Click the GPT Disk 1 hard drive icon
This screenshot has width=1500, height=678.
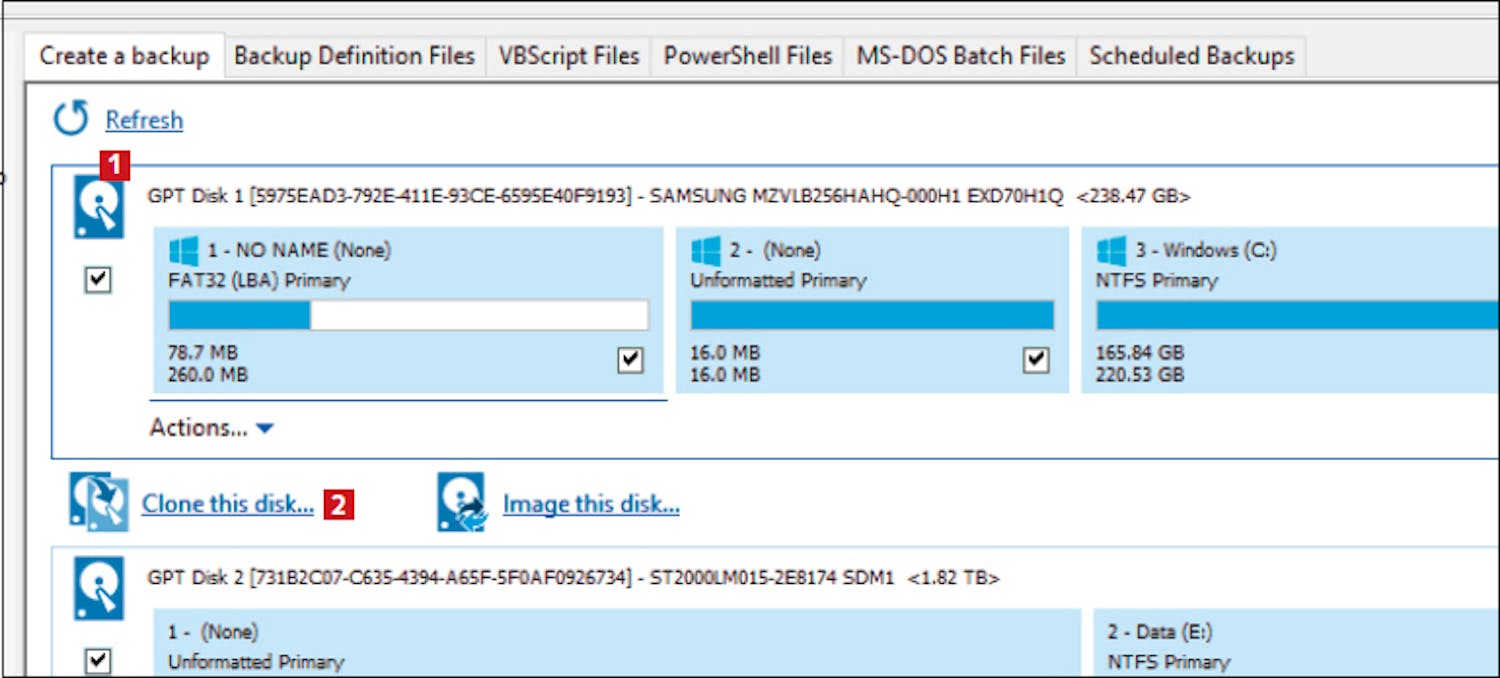point(99,208)
